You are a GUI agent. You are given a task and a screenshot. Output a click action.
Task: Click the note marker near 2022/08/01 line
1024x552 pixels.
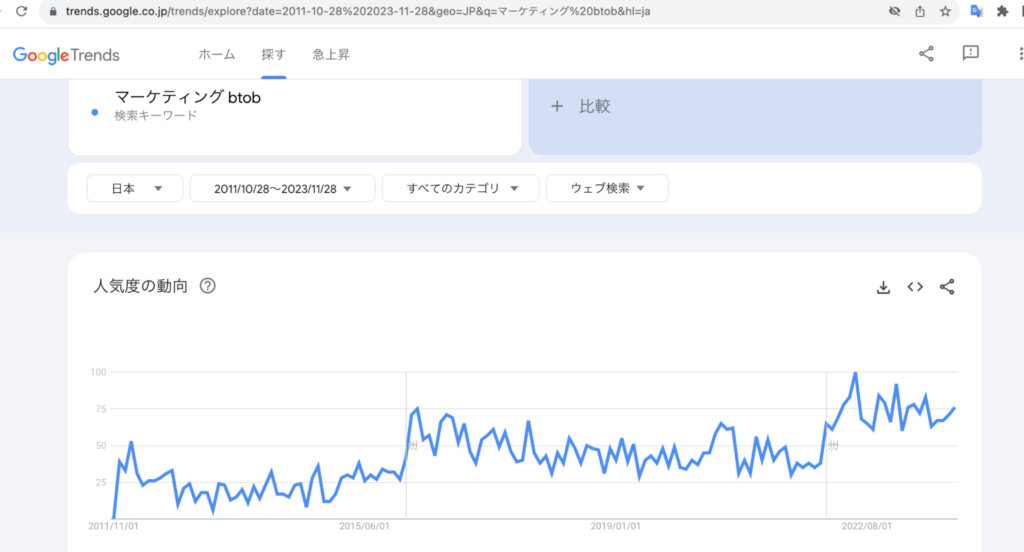click(833, 446)
